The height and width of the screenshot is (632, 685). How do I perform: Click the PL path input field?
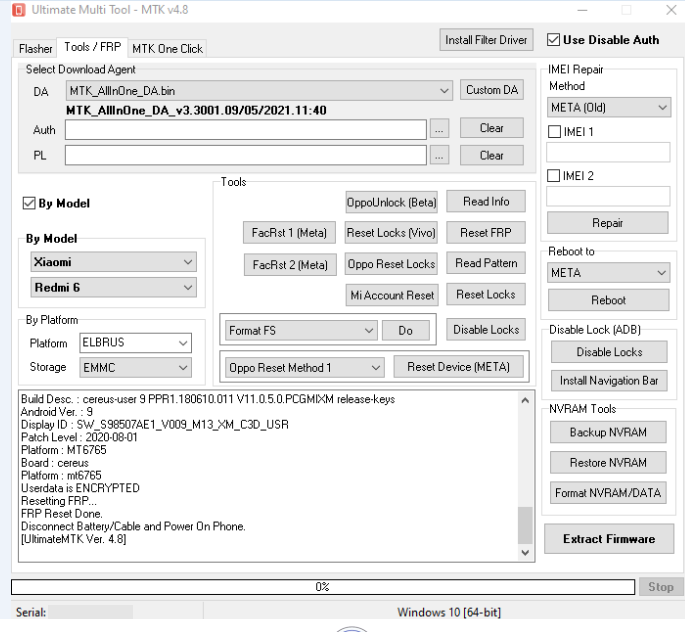point(246,155)
